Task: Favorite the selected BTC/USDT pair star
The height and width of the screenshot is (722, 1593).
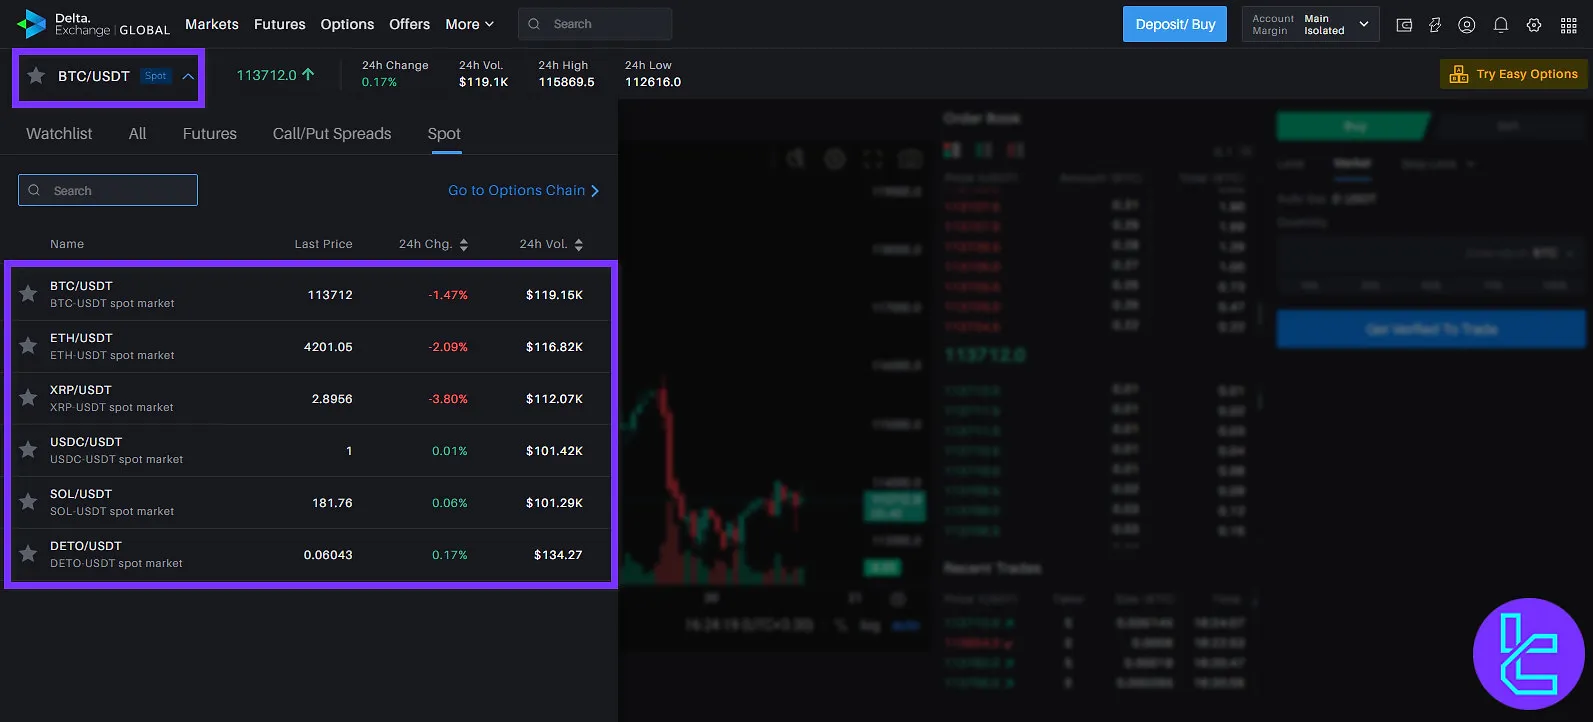Action: (x=36, y=76)
